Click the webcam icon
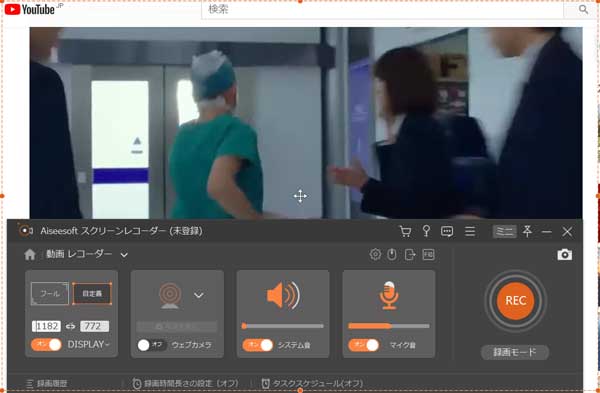This screenshot has width=600, height=393. pos(170,296)
